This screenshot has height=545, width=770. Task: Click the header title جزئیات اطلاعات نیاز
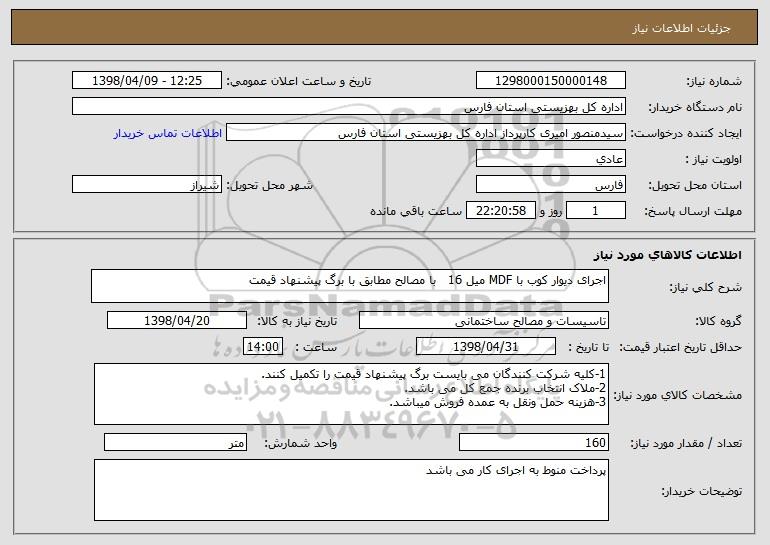(681, 28)
